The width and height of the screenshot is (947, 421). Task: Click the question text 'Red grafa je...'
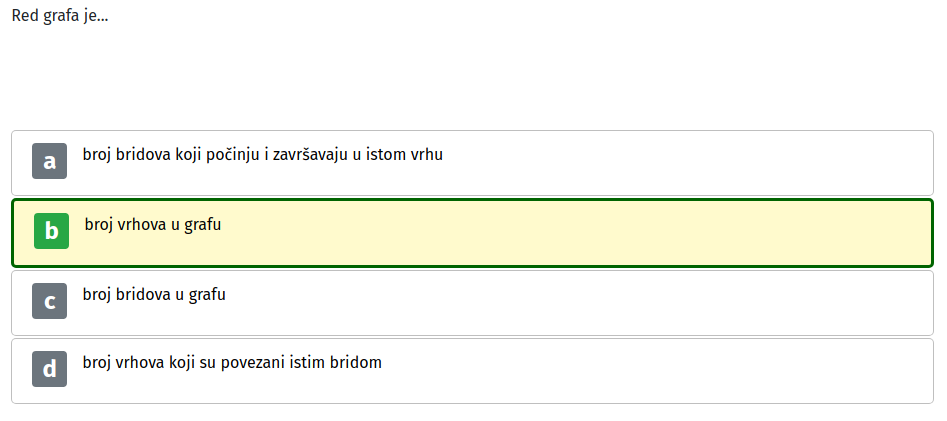60,16
